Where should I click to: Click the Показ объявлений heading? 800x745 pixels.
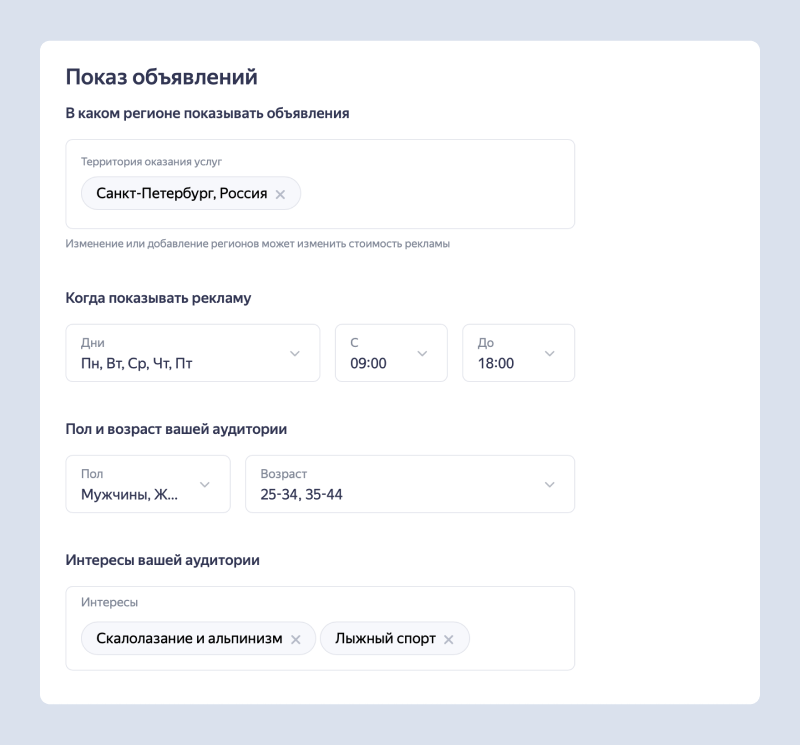tap(161, 77)
